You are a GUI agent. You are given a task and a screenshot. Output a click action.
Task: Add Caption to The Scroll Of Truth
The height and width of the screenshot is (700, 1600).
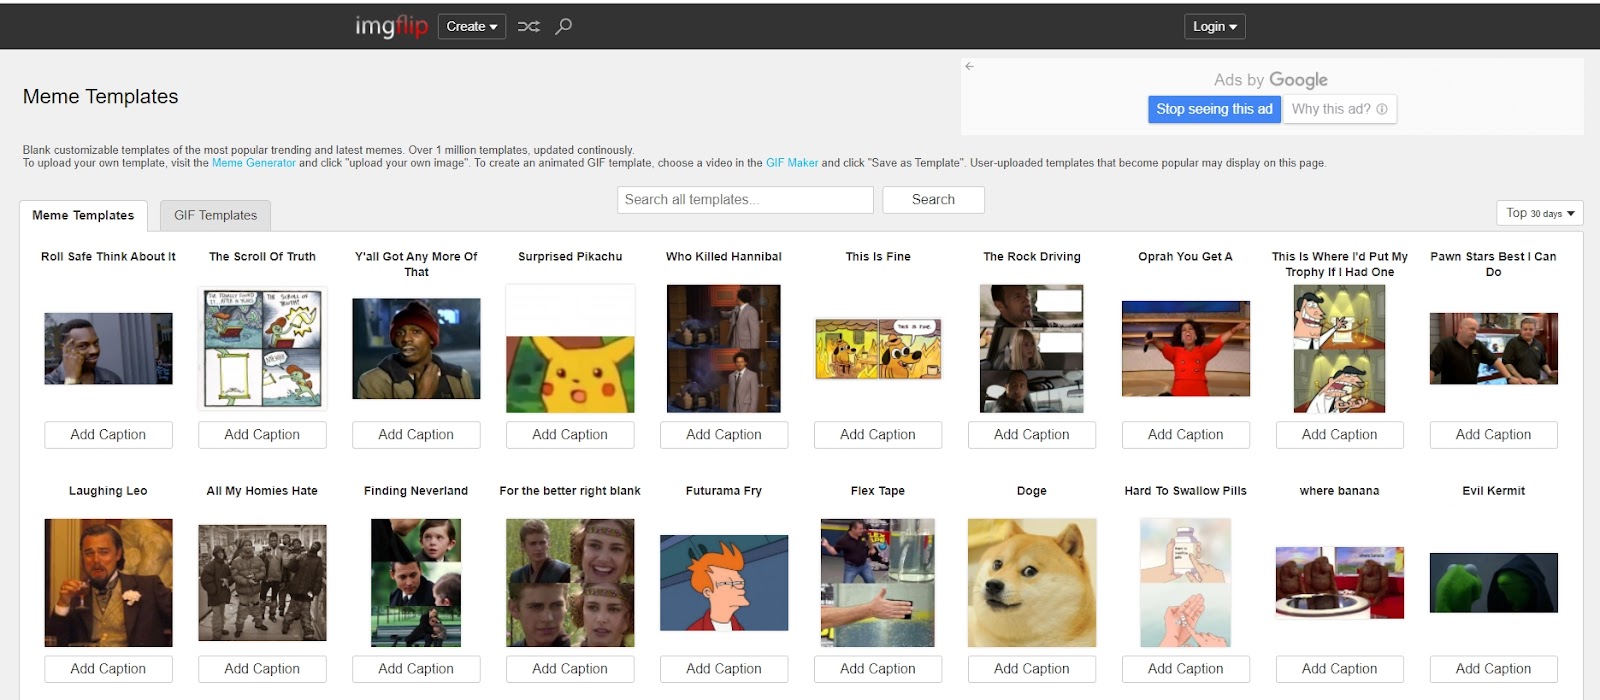[x=262, y=434]
